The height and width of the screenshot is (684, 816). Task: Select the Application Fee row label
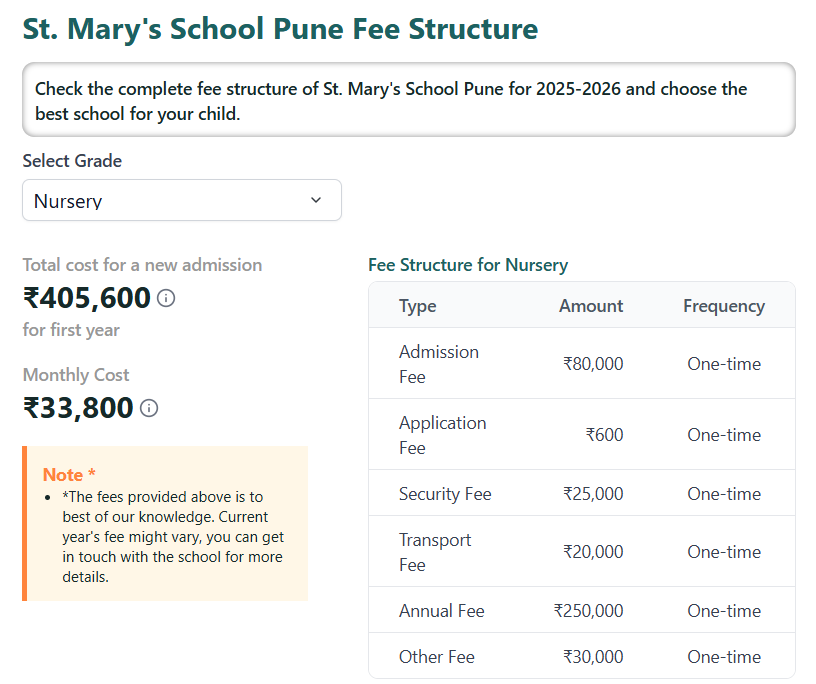pos(442,435)
